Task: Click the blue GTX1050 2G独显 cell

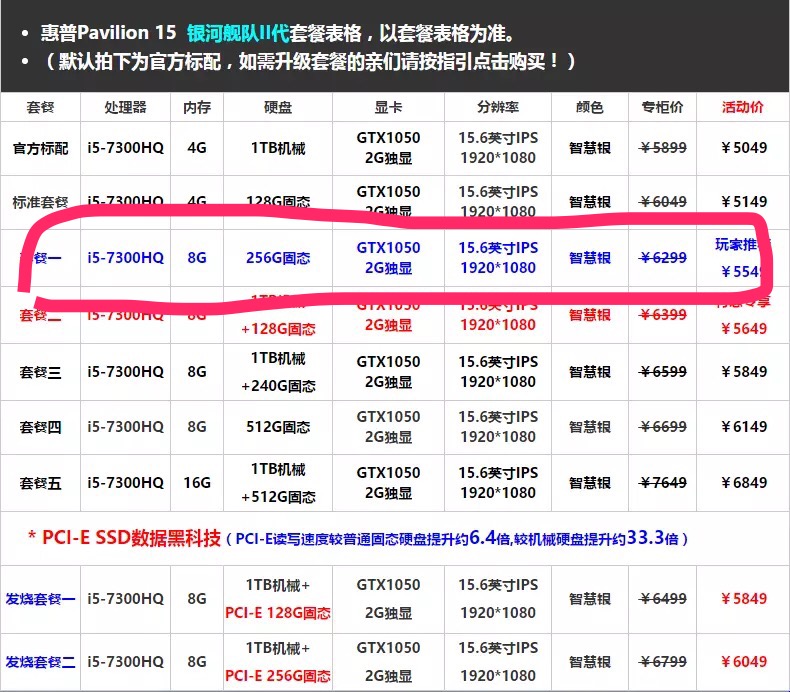Action: (x=388, y=258)
